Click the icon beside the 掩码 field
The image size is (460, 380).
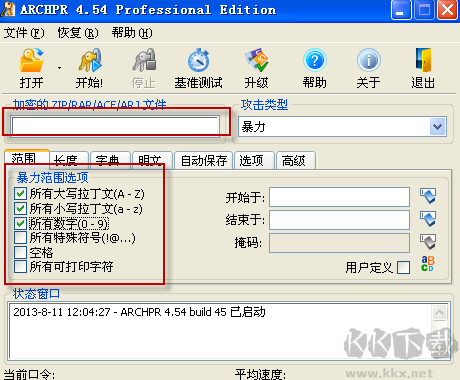click(x=428, y=242)
